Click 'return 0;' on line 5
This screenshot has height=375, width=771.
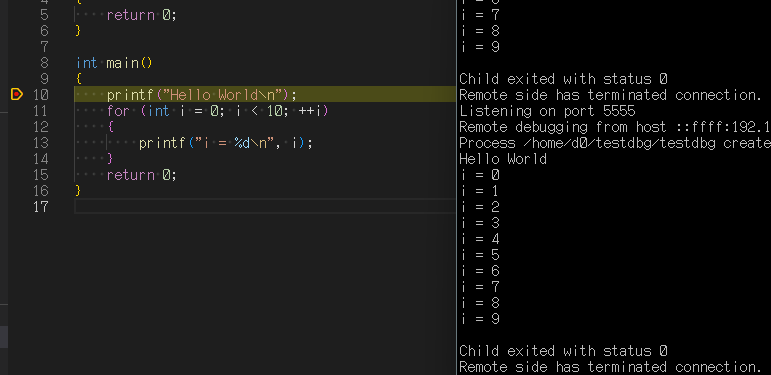coord(142,15)
